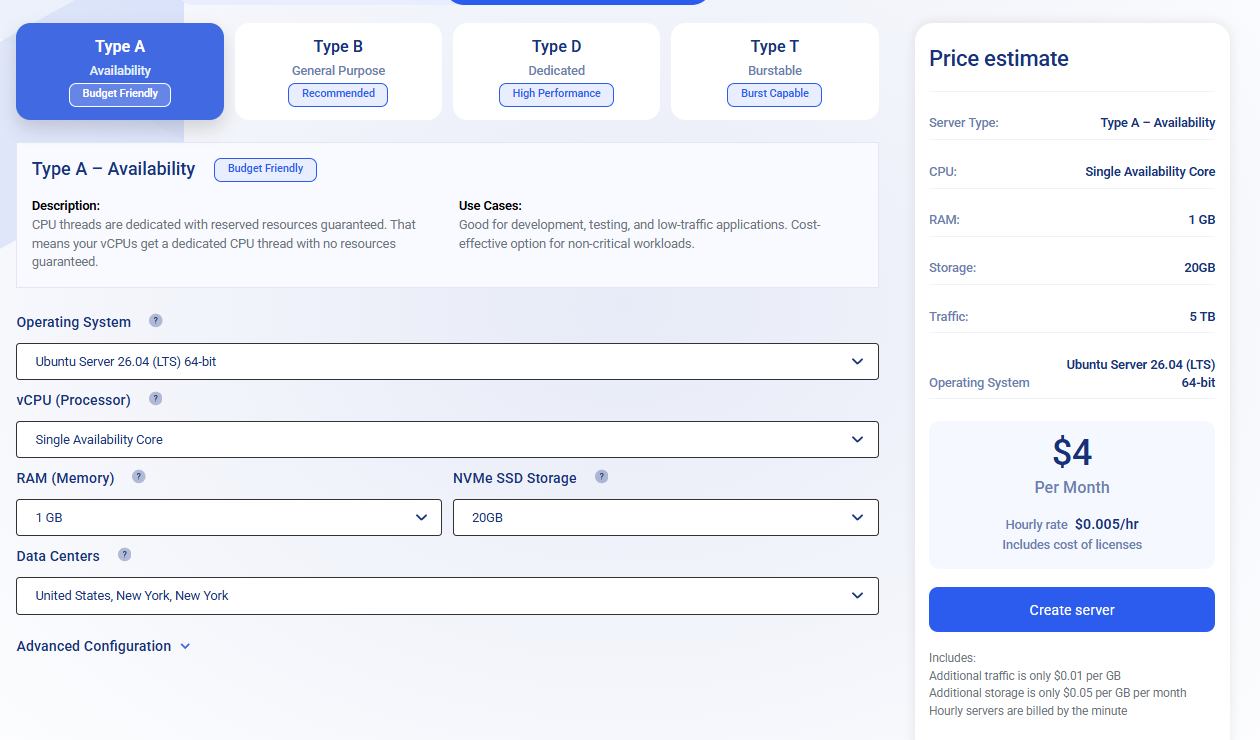
Task: Open the Operating System dropdown
Action: click(447, 361)
